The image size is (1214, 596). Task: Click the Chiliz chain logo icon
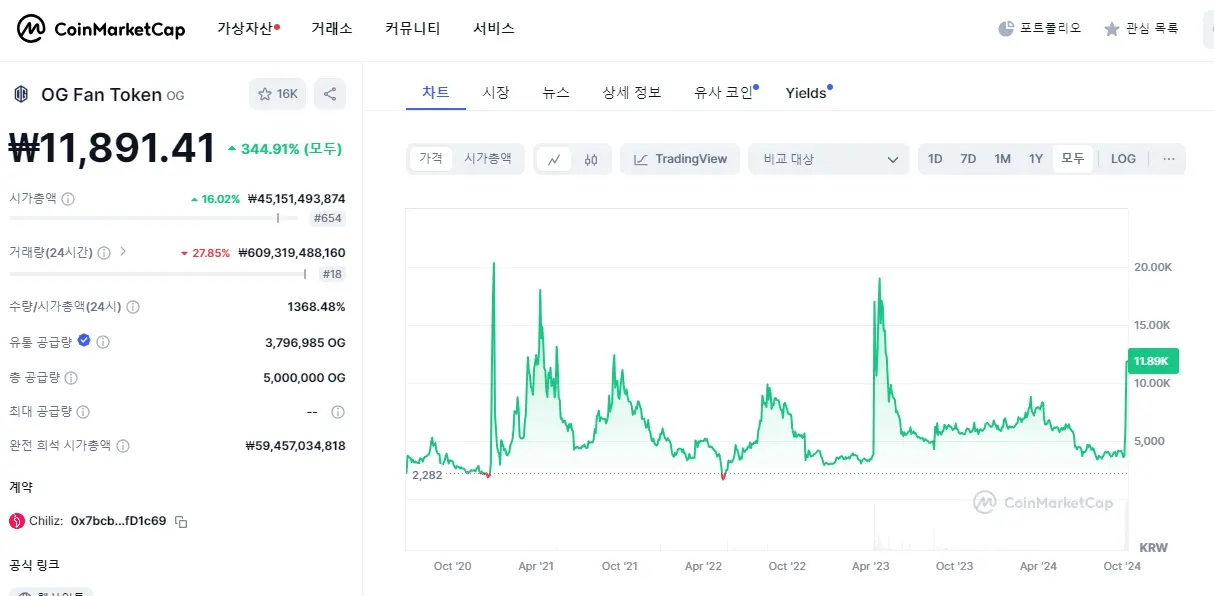(x=17, y=521)
